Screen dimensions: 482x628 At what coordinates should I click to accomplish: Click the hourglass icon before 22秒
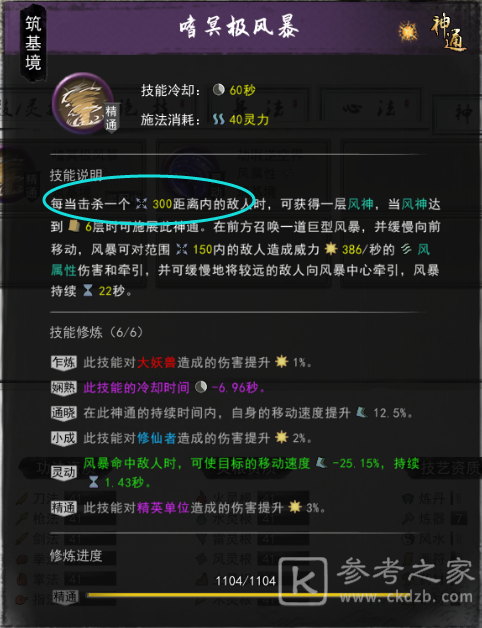pos(88,290)
